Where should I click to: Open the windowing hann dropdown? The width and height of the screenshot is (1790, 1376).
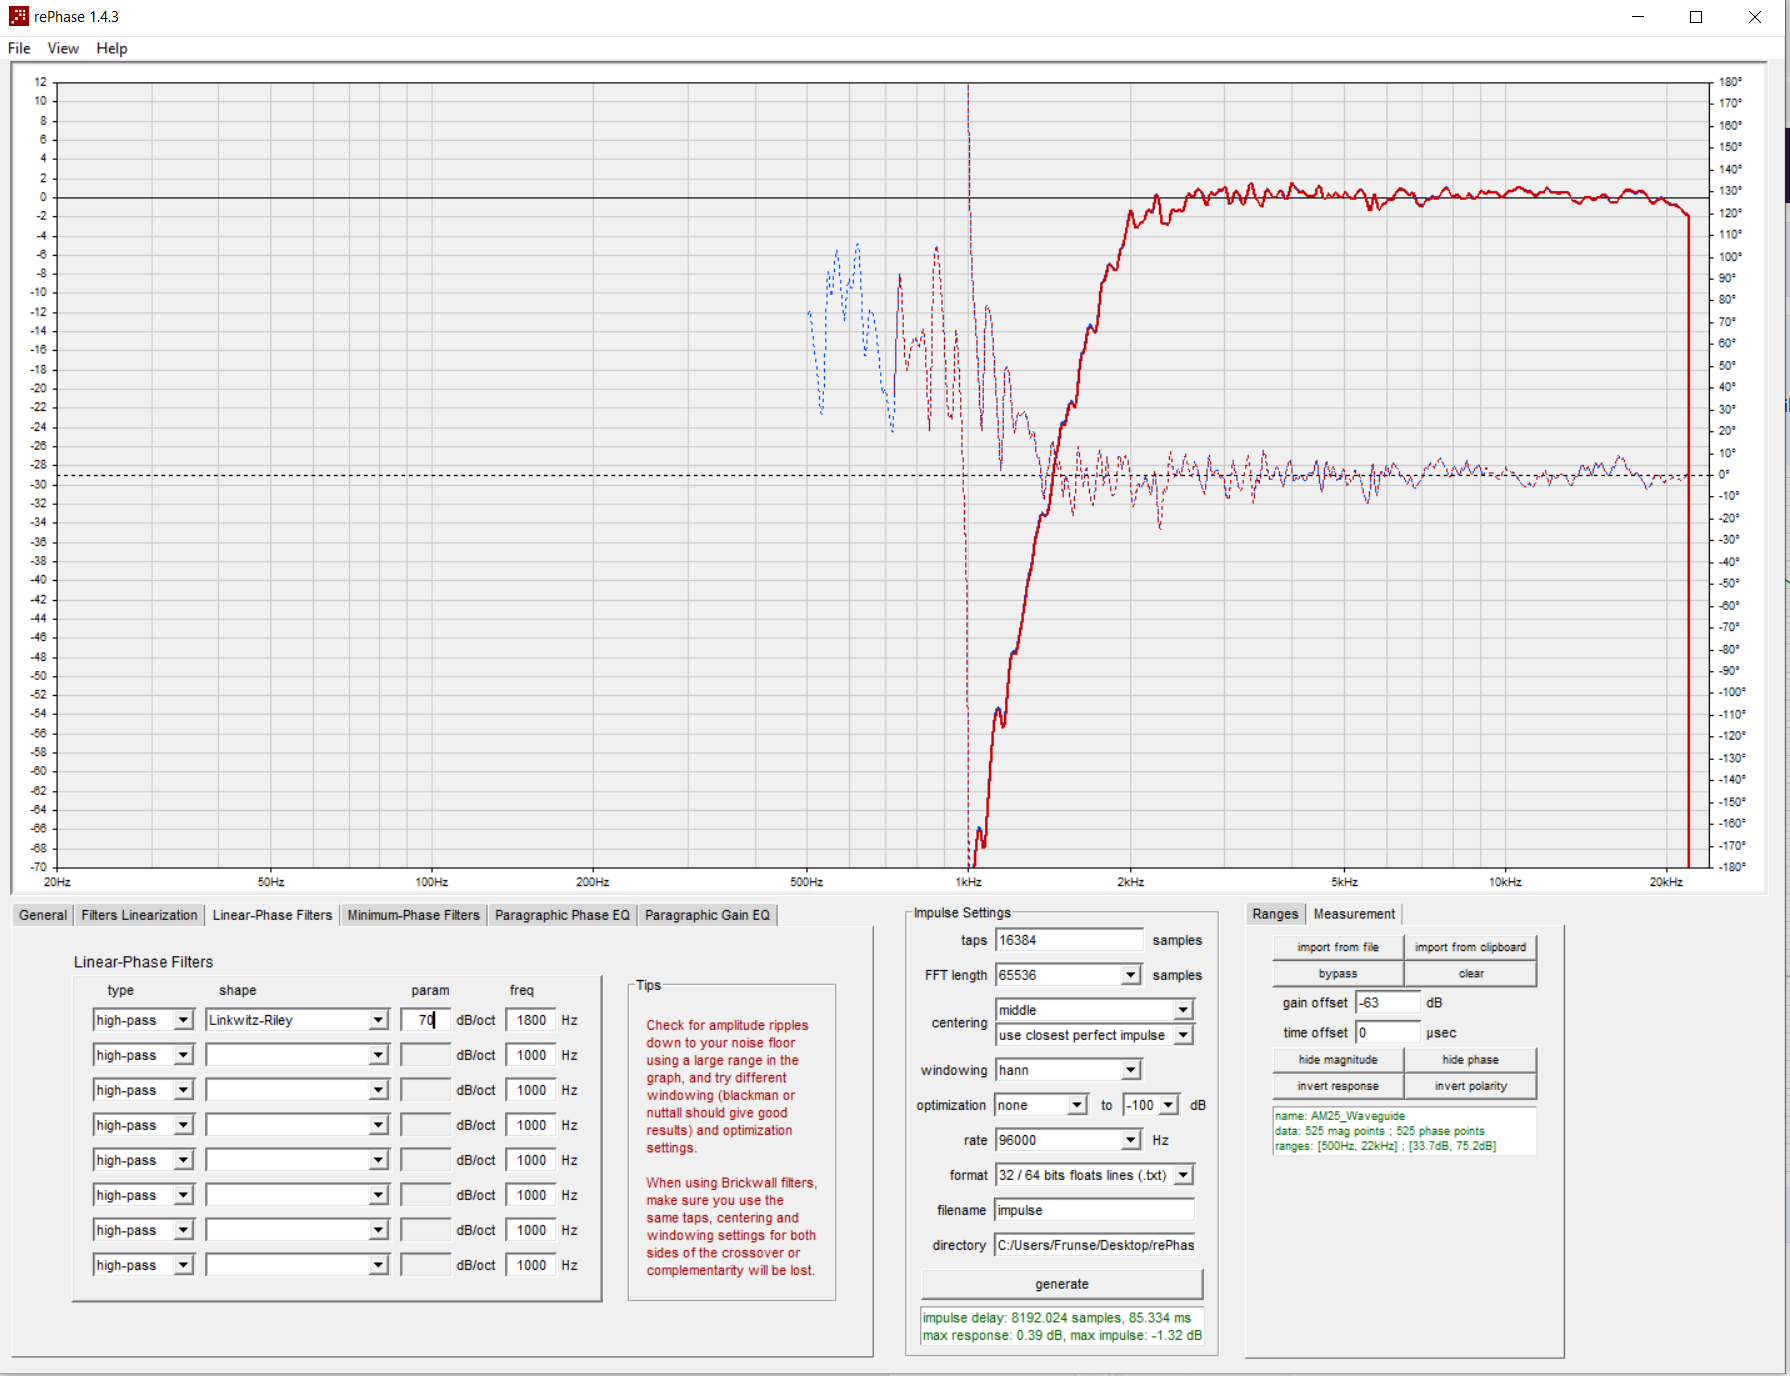[x=1130, y=1070]
